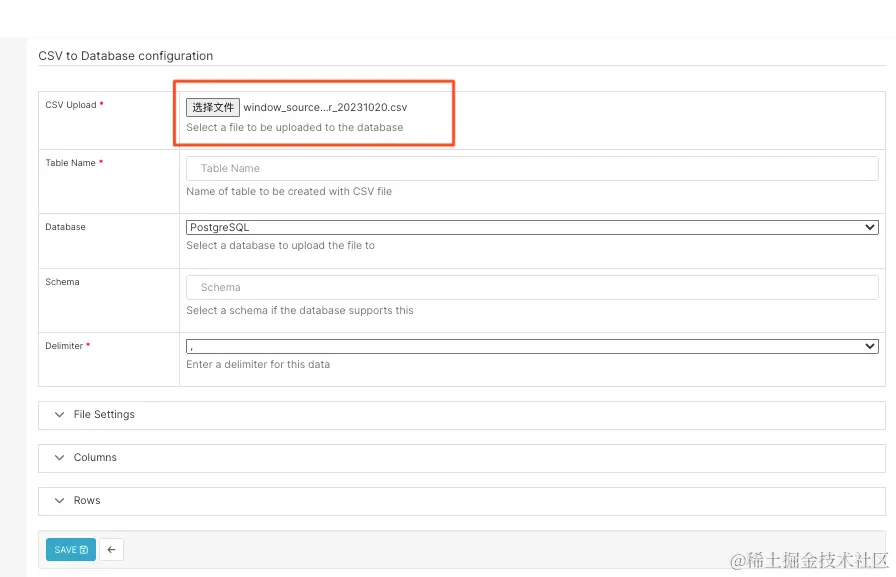896x577 pixels.
Task: Click the text 'Enter a delimiter for this data'
Action: pyautogui.click(x=258, y=364)
